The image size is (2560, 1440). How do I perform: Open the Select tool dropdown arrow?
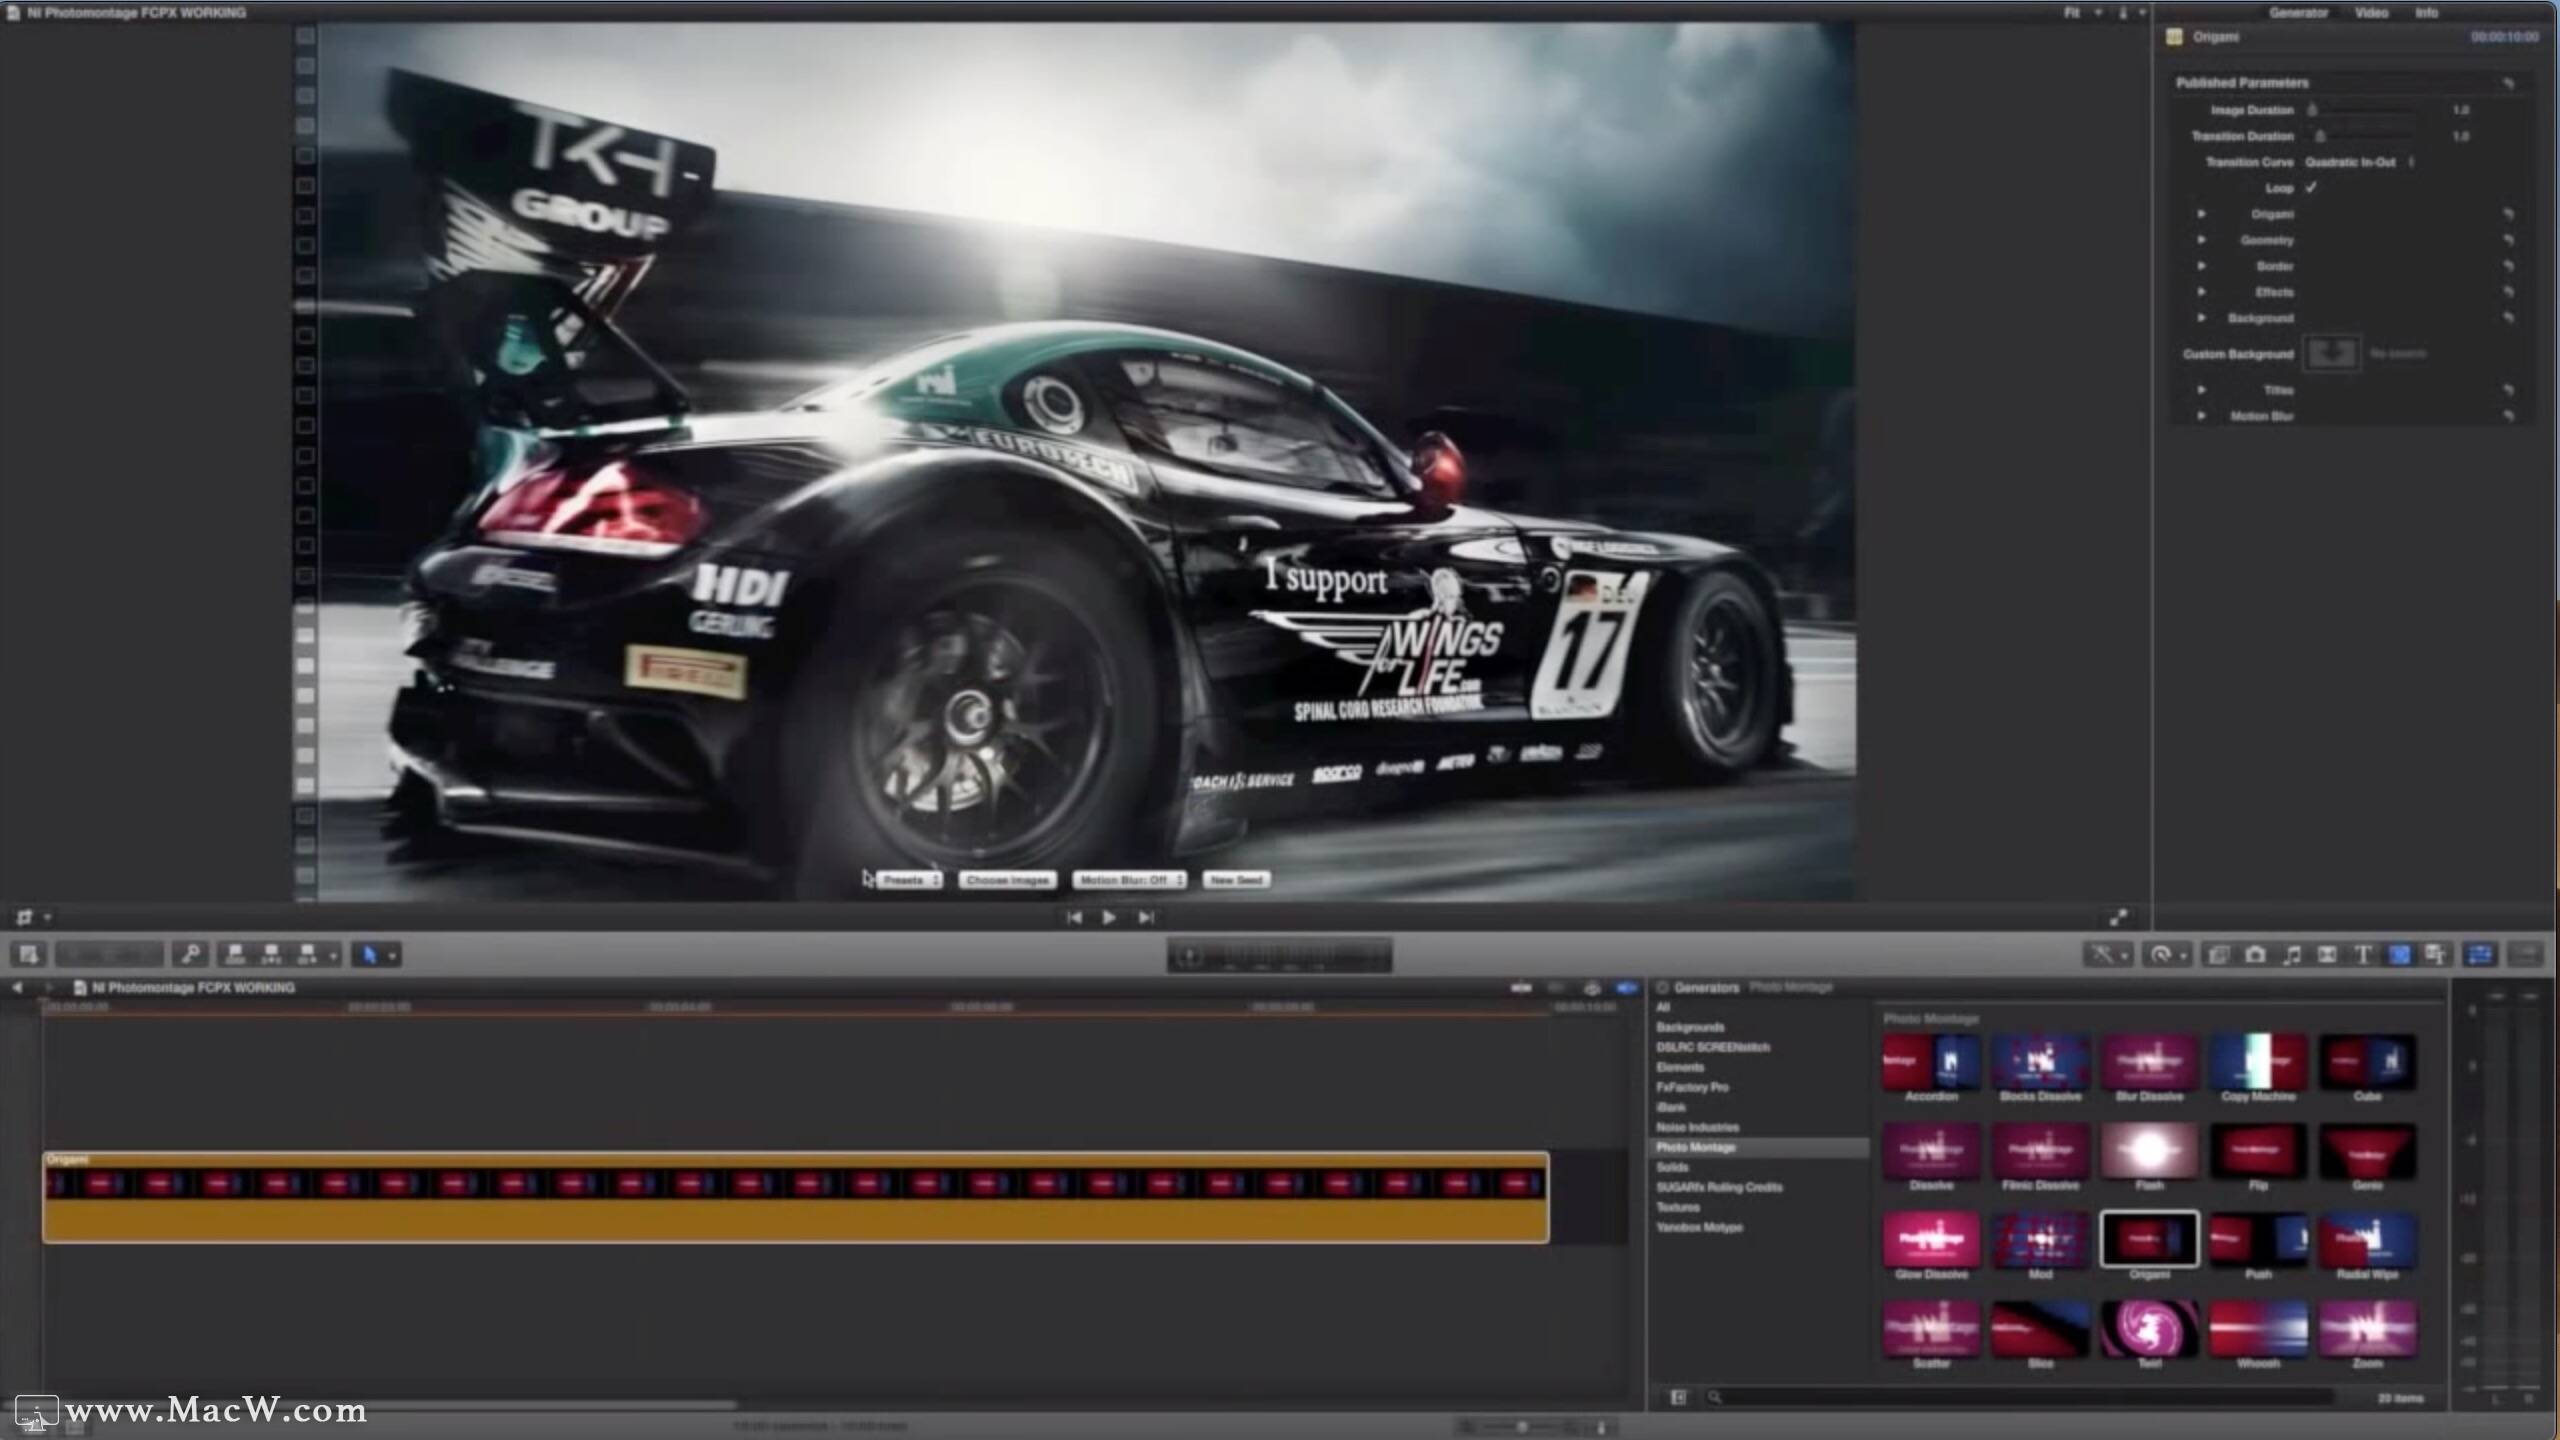392,955
